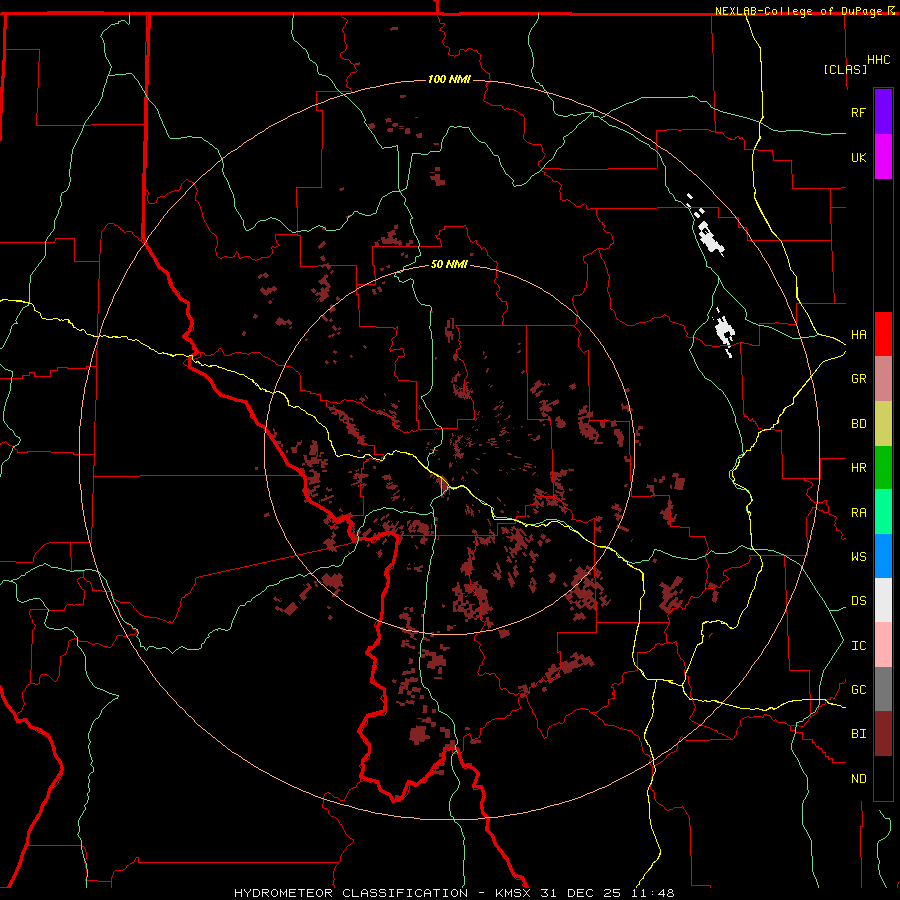Click the GR legend label
900x900 pixels.
tap(858, 379)
